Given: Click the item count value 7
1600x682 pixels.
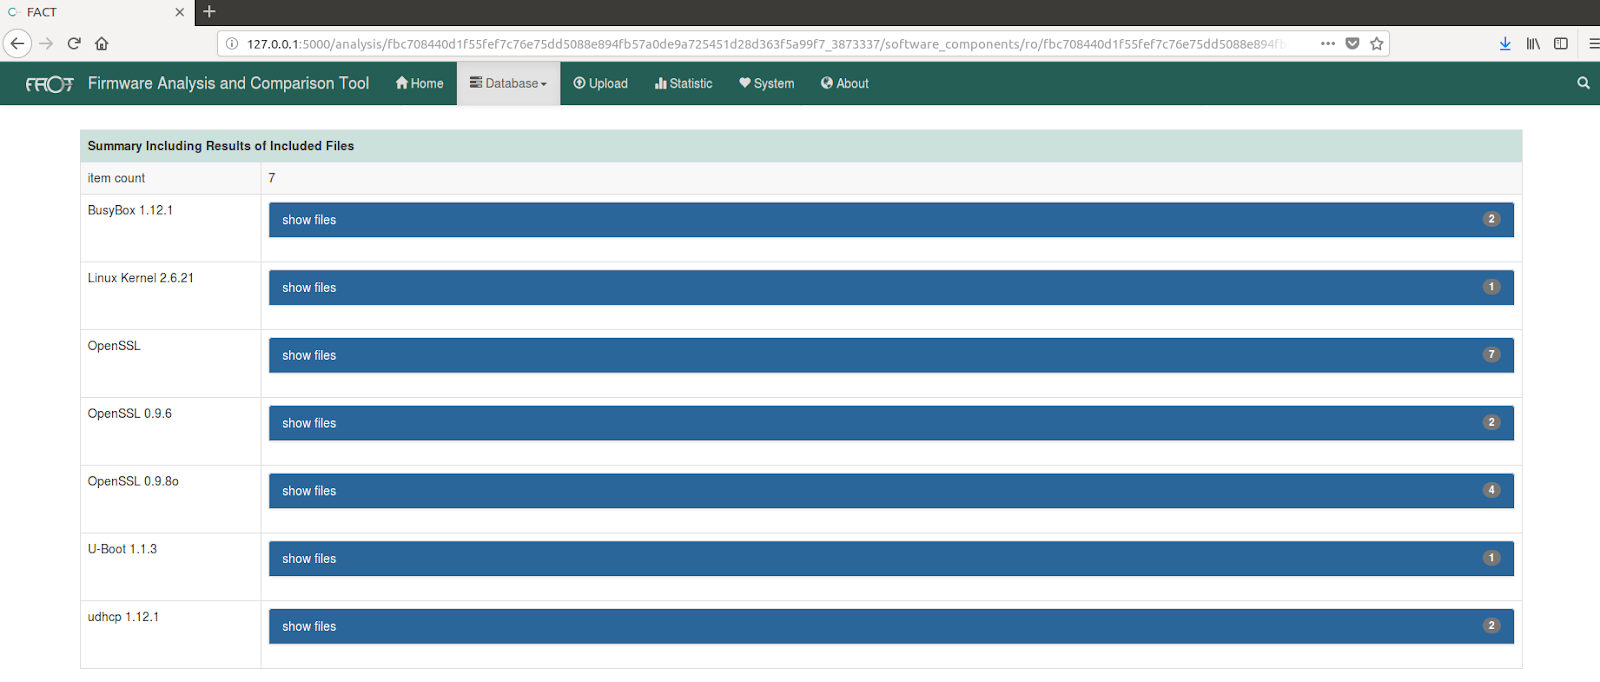Looking at the screenshot, I should 272,178.
